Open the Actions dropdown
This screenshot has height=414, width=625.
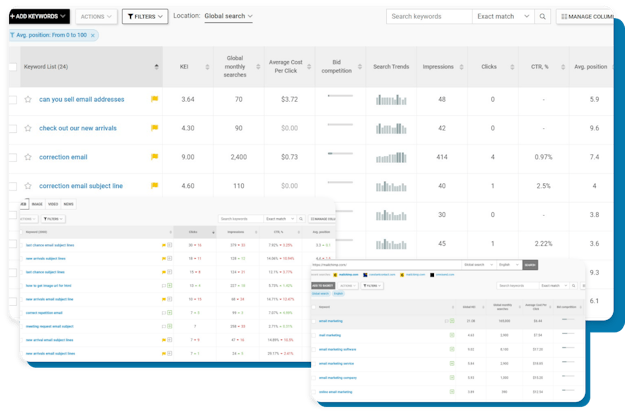pyautogui.click(x=96, y=17)
